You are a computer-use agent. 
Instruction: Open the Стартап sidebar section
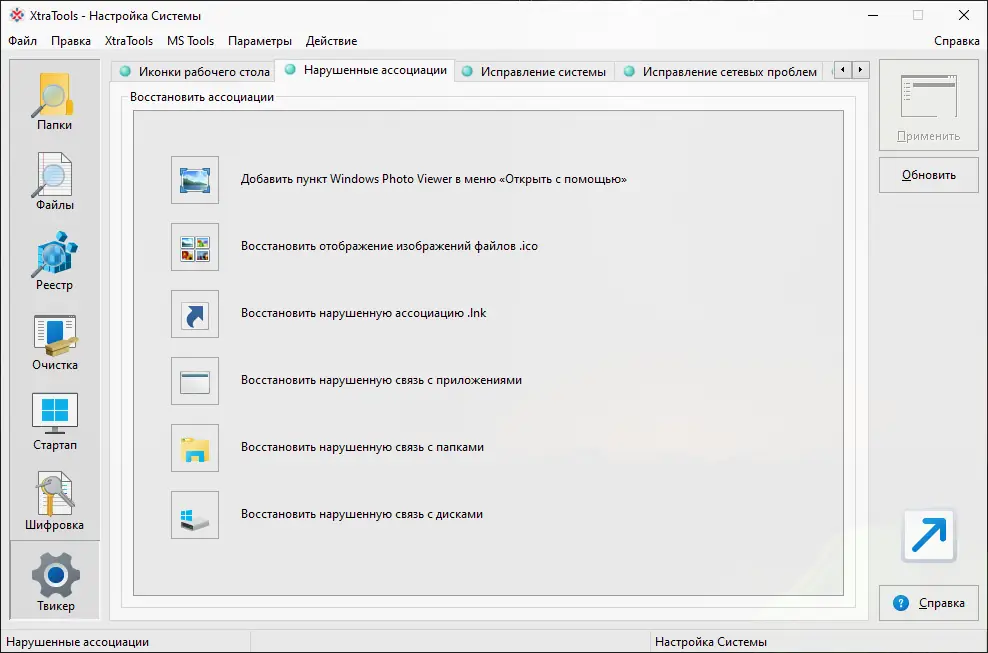click(54, 421)
